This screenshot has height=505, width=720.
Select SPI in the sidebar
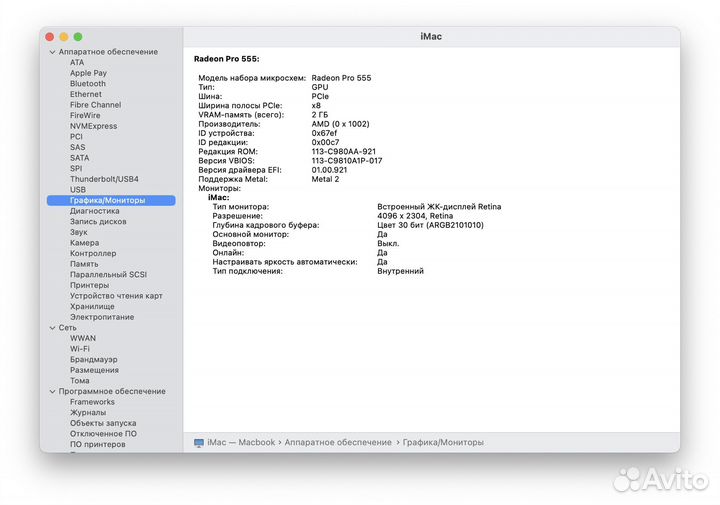(x=76, y=168)
